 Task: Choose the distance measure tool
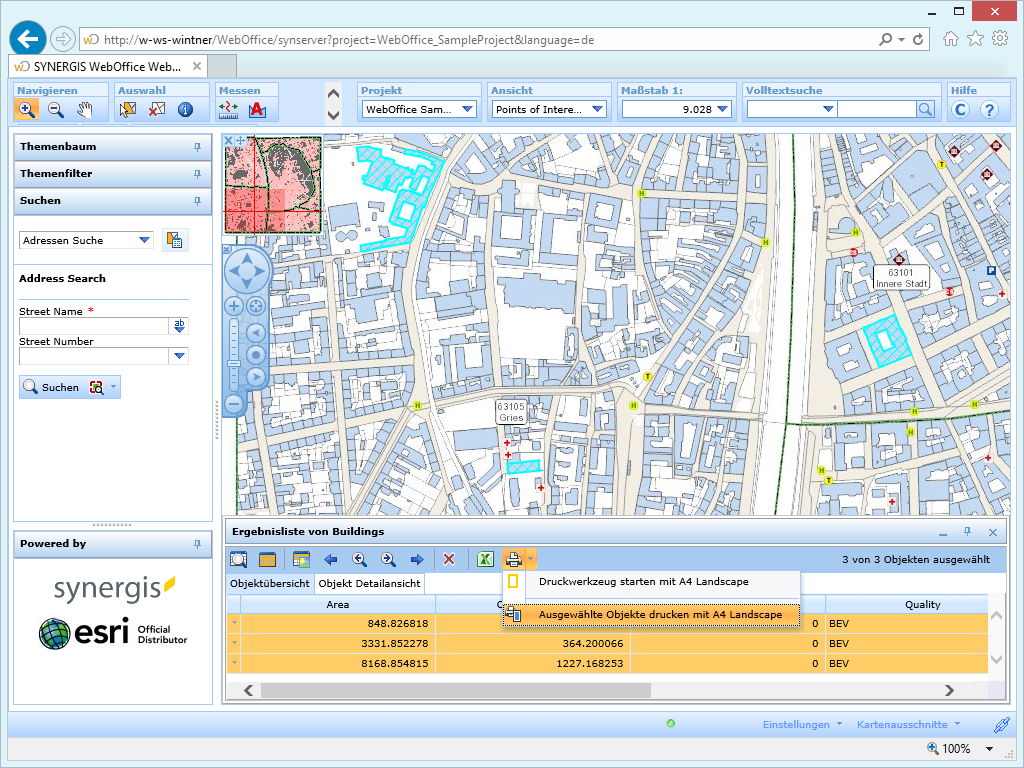229,110
